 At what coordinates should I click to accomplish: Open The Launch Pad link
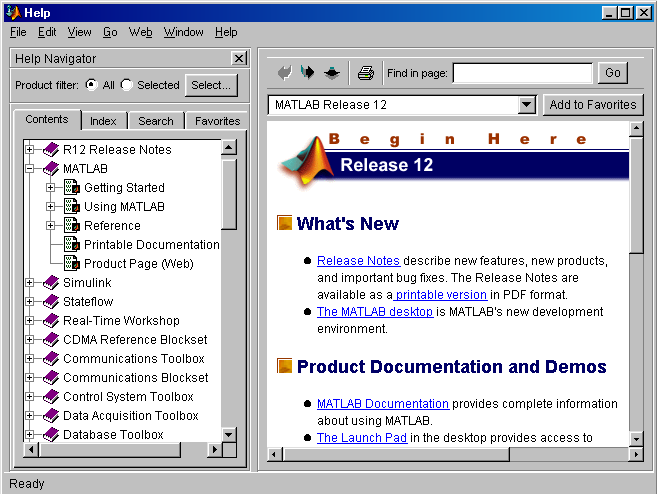(362, 437)
